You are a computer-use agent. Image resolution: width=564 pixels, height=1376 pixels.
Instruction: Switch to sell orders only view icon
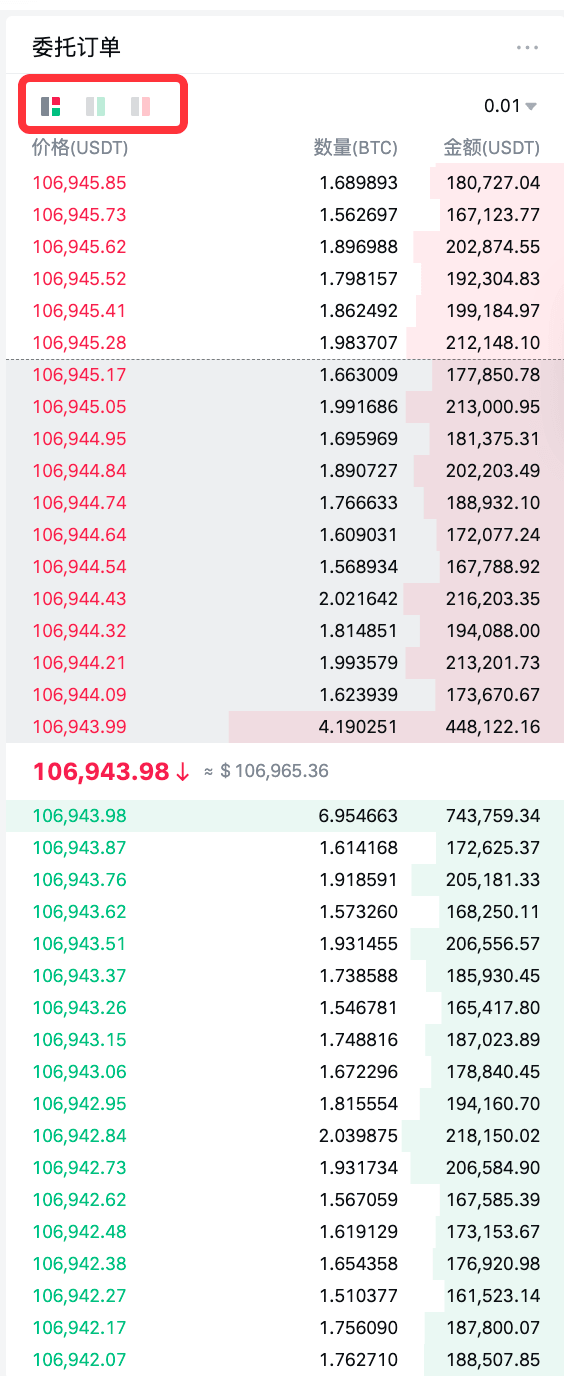(140, 106)
